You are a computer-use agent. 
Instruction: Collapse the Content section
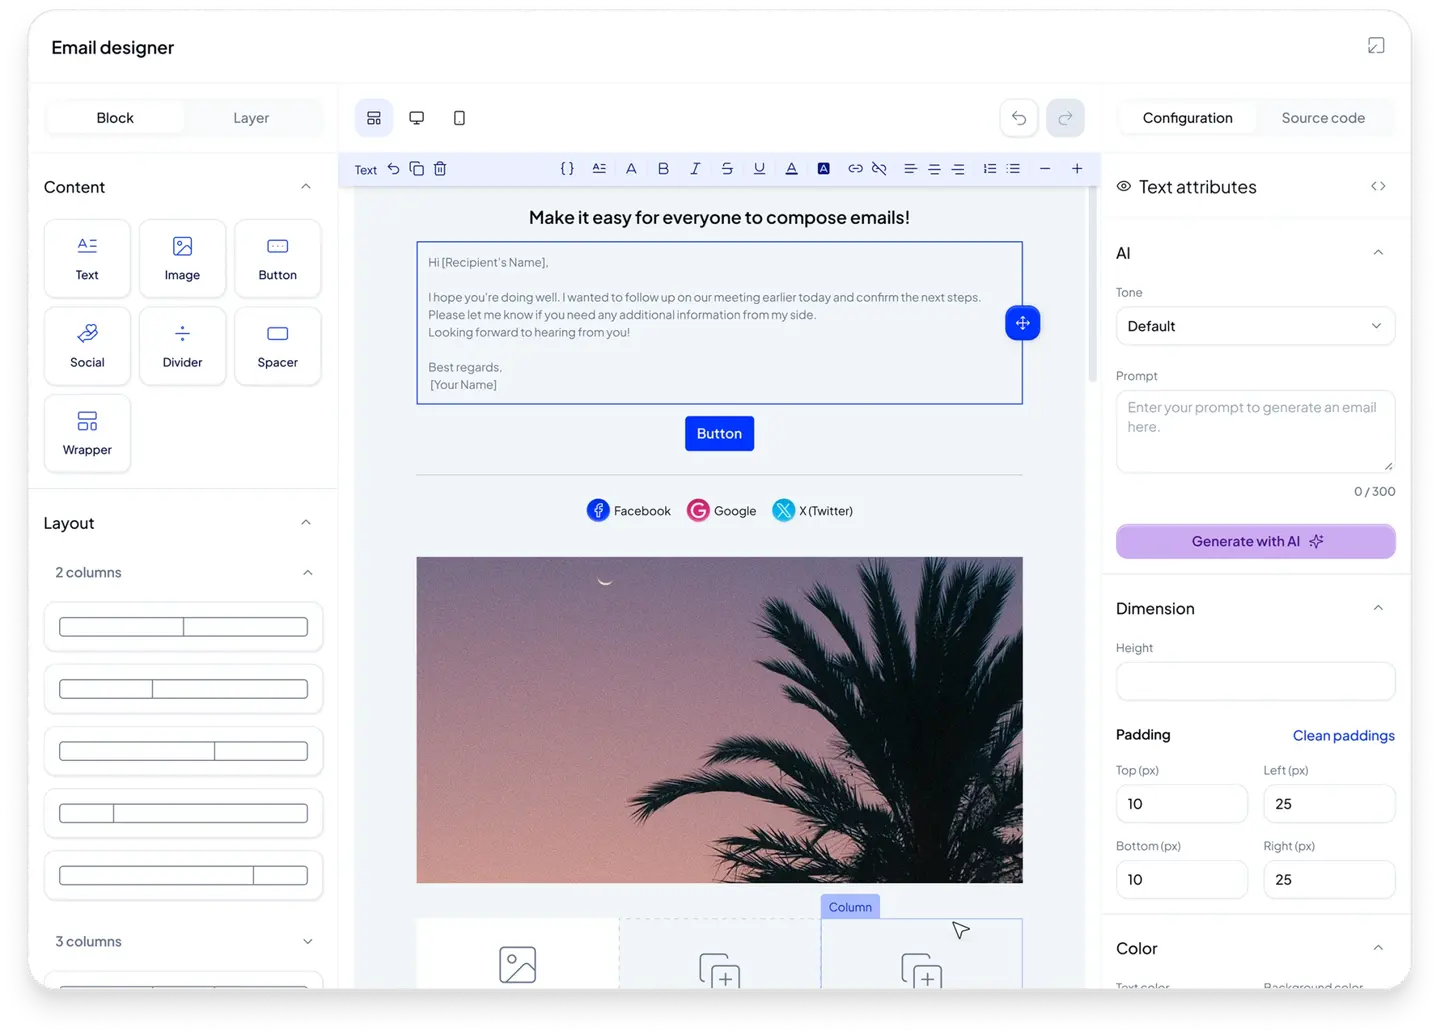[306, 187]
